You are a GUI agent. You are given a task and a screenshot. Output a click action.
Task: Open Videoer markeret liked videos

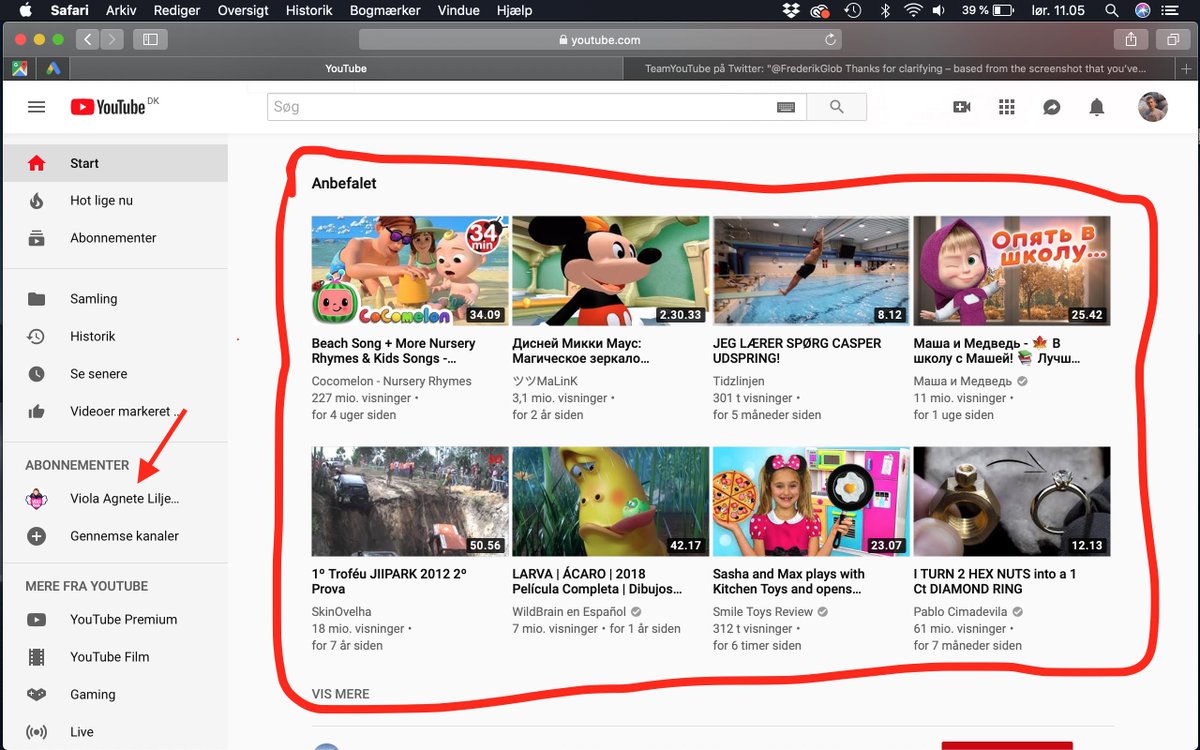click(115, 411)
